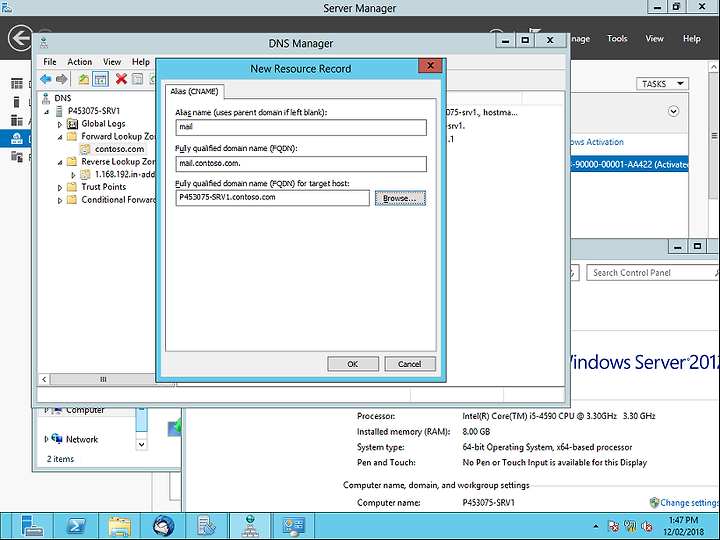The width and height of the screenshot is (720, 540).
Task: Open Control Panel taskbar icon
Action: pyautogui.click(x=294, y=526)
